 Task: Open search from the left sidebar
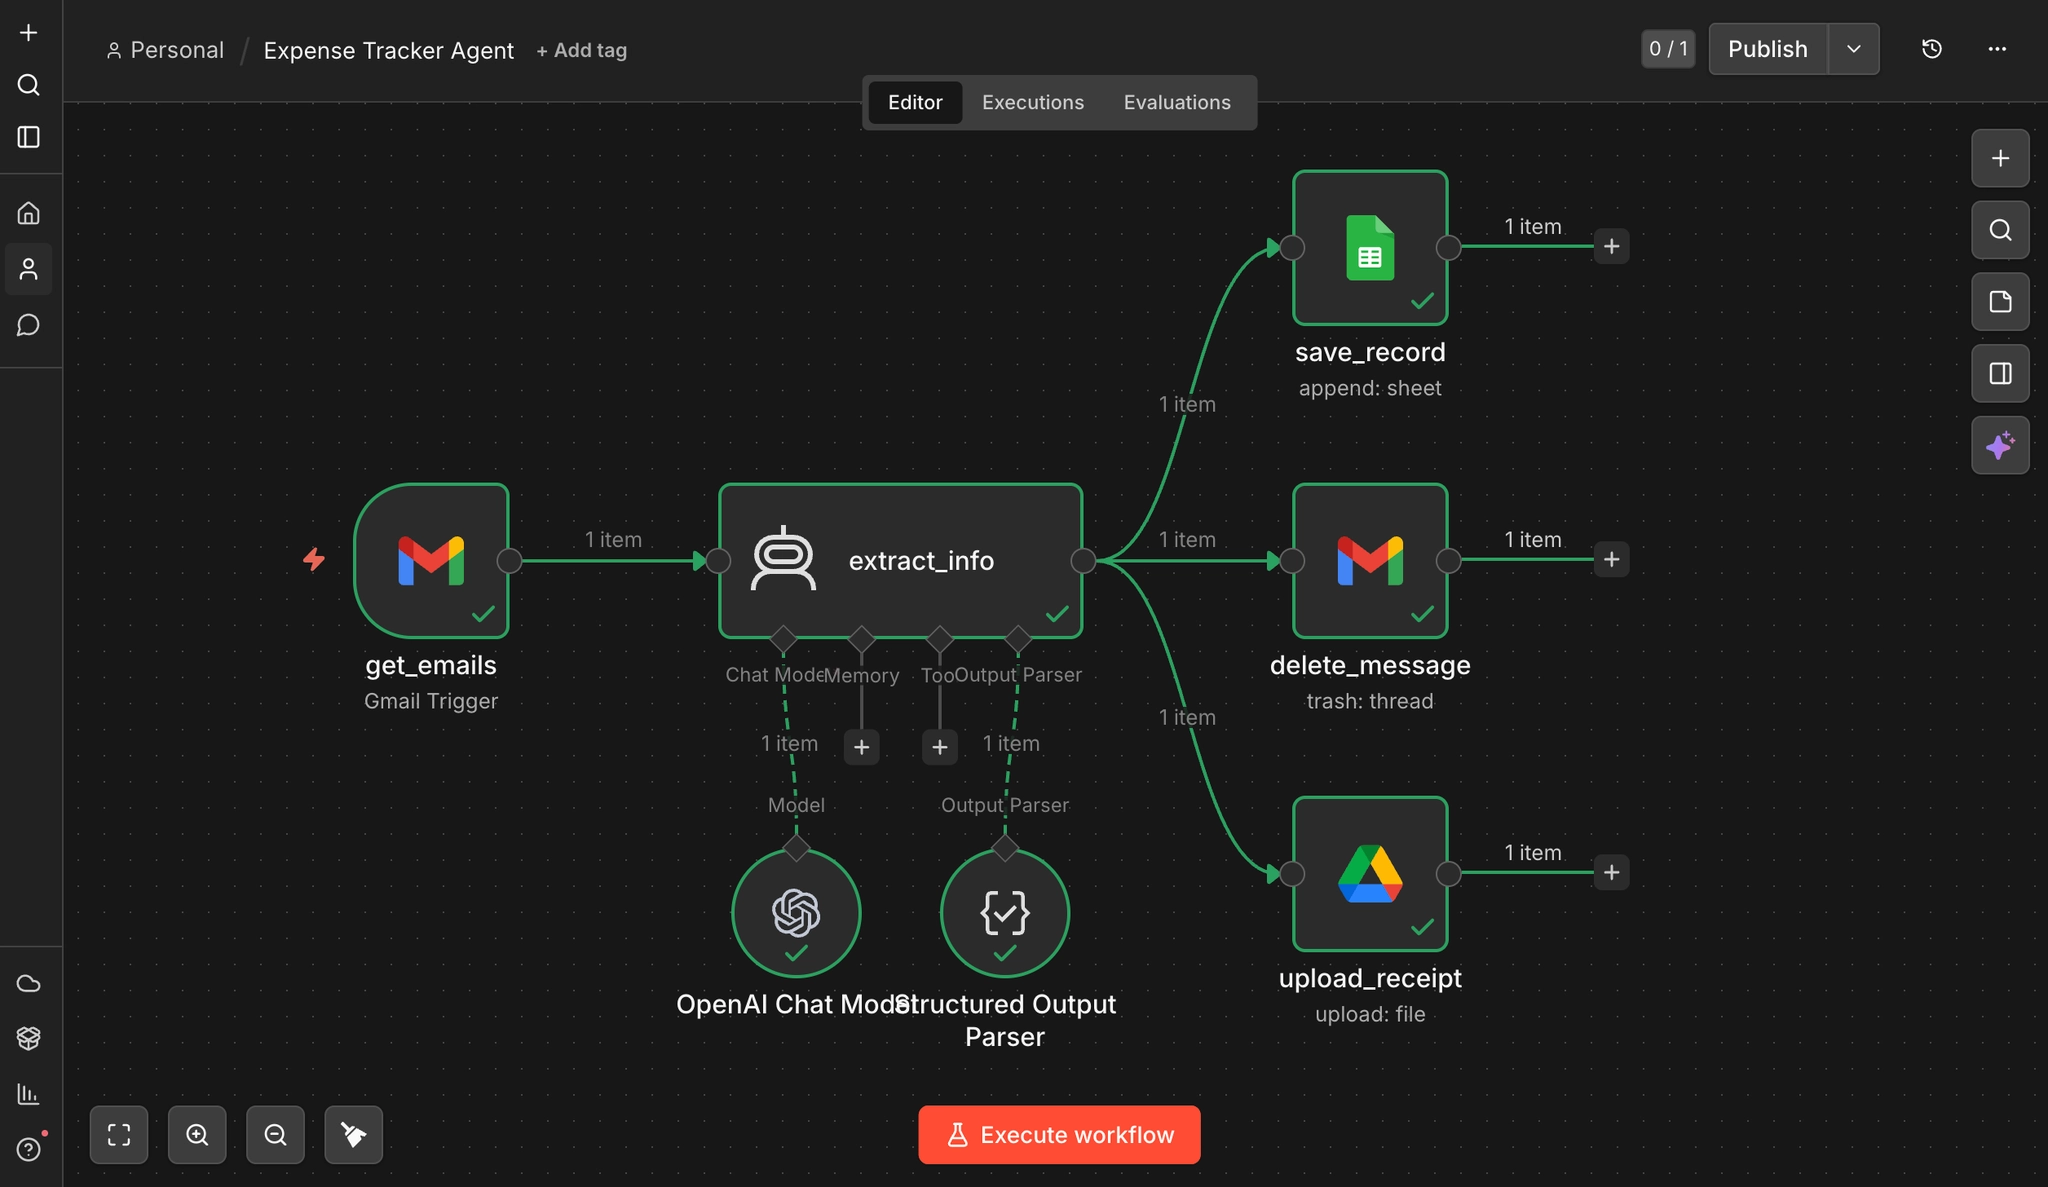pyautogui.click(x=29, y=85)
